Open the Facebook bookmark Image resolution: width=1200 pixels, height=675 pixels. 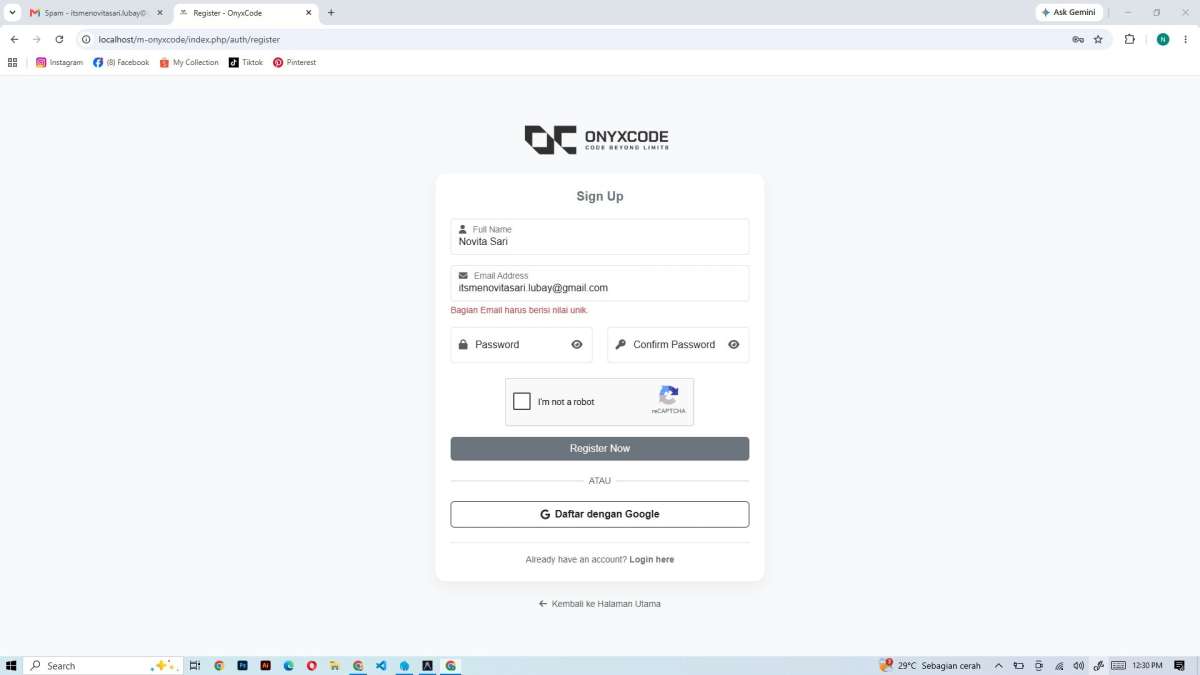click(121, 62)
